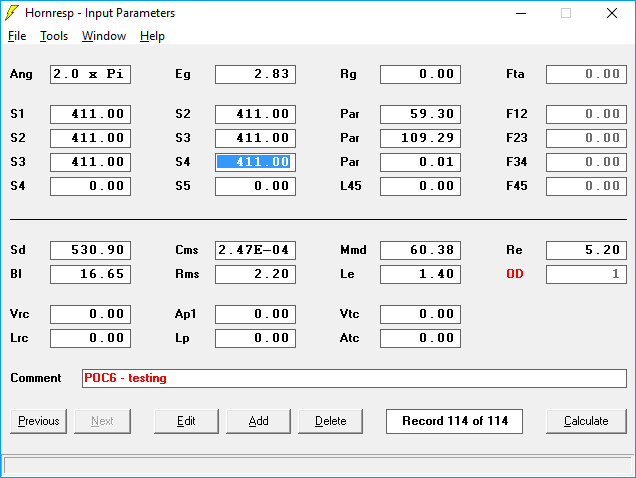Click the Cms 2.47E-04 field

pos(256,250)
